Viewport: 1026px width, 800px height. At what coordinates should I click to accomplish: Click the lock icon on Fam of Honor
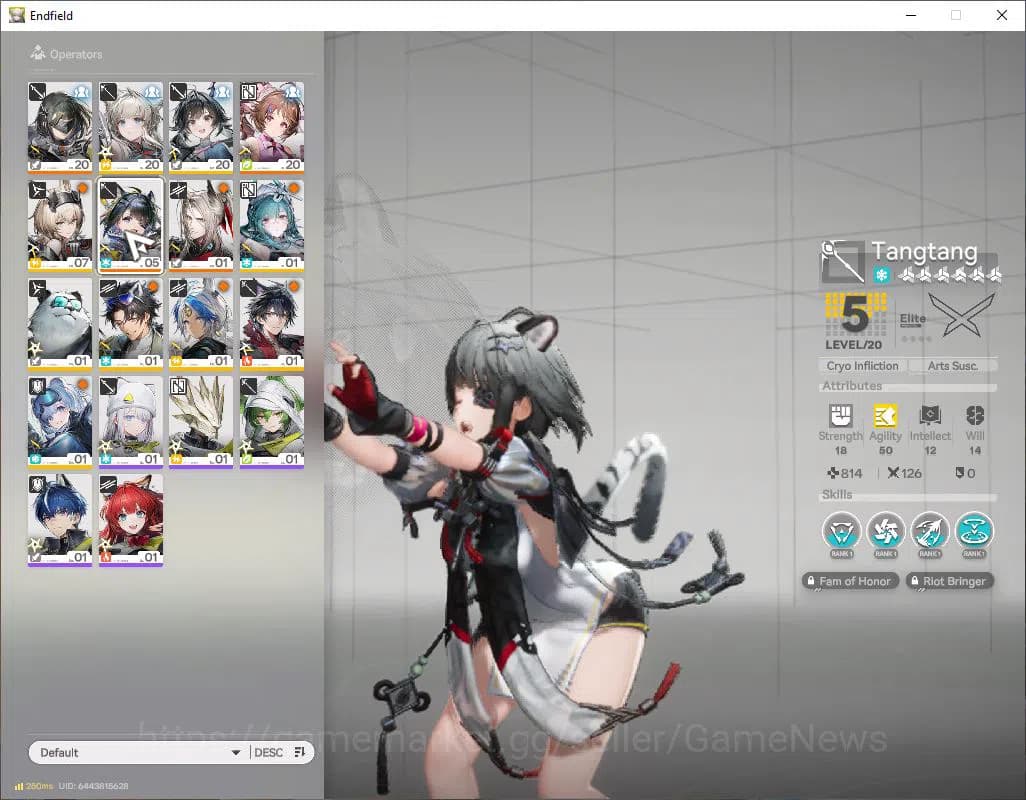[811, 580]
